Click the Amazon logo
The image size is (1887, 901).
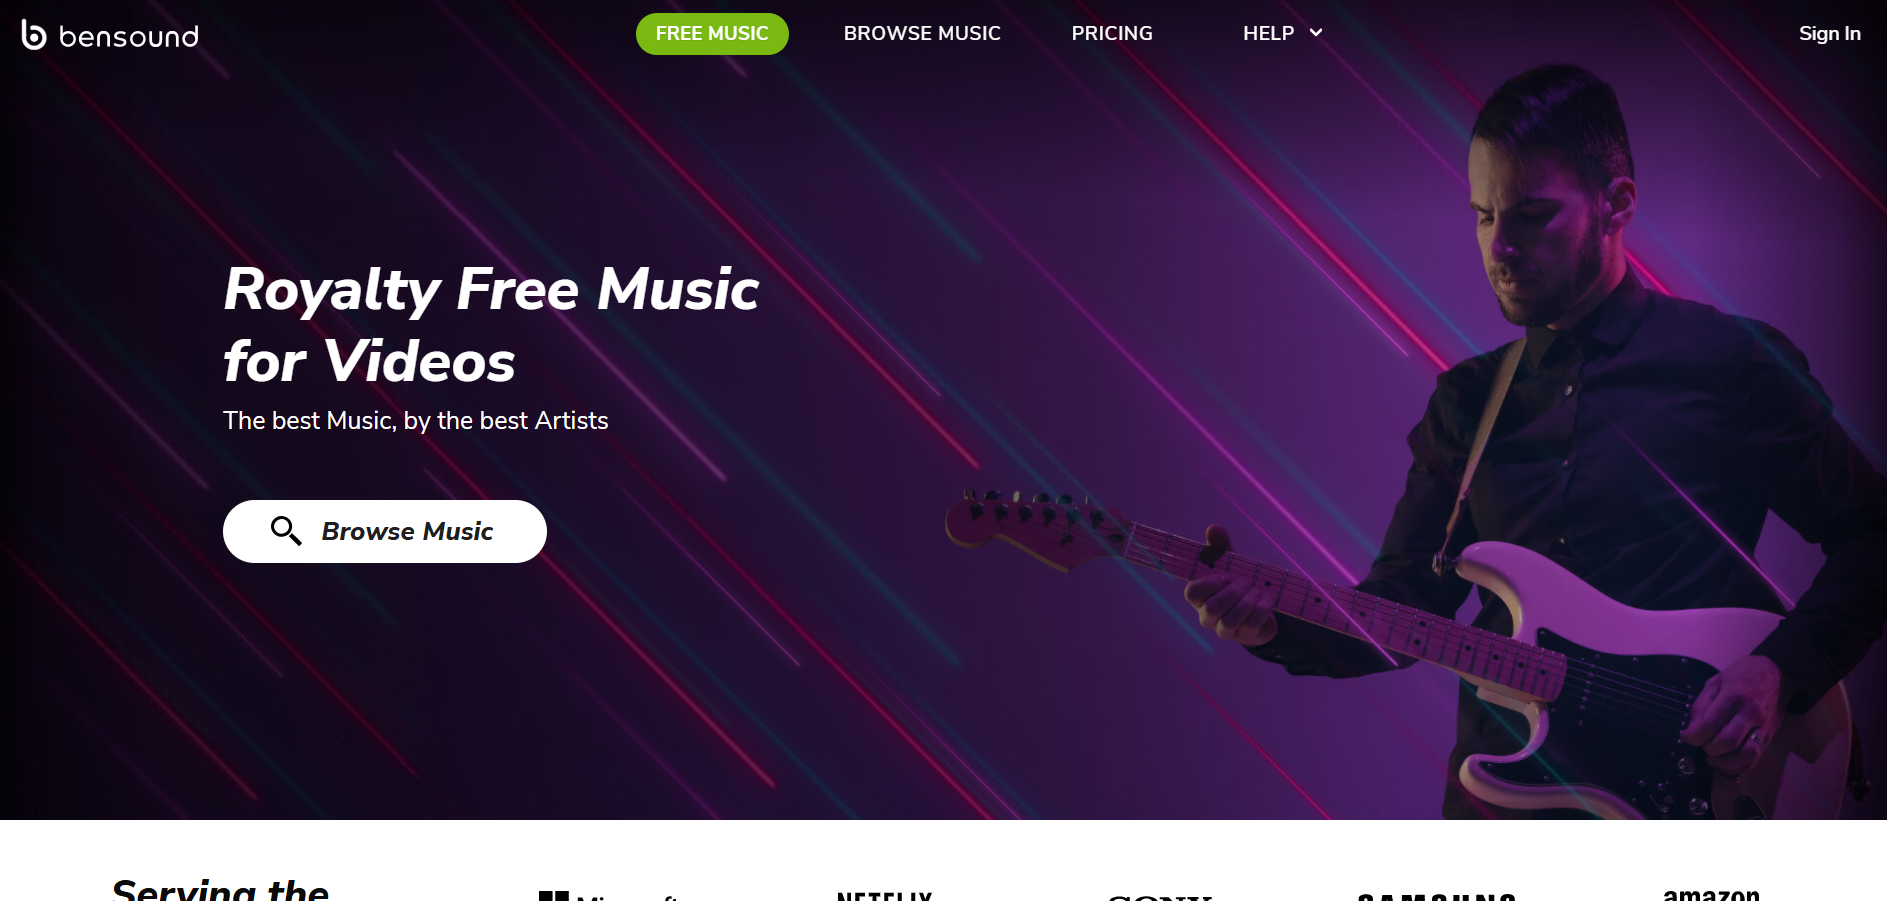click(x=1711, y=893)
